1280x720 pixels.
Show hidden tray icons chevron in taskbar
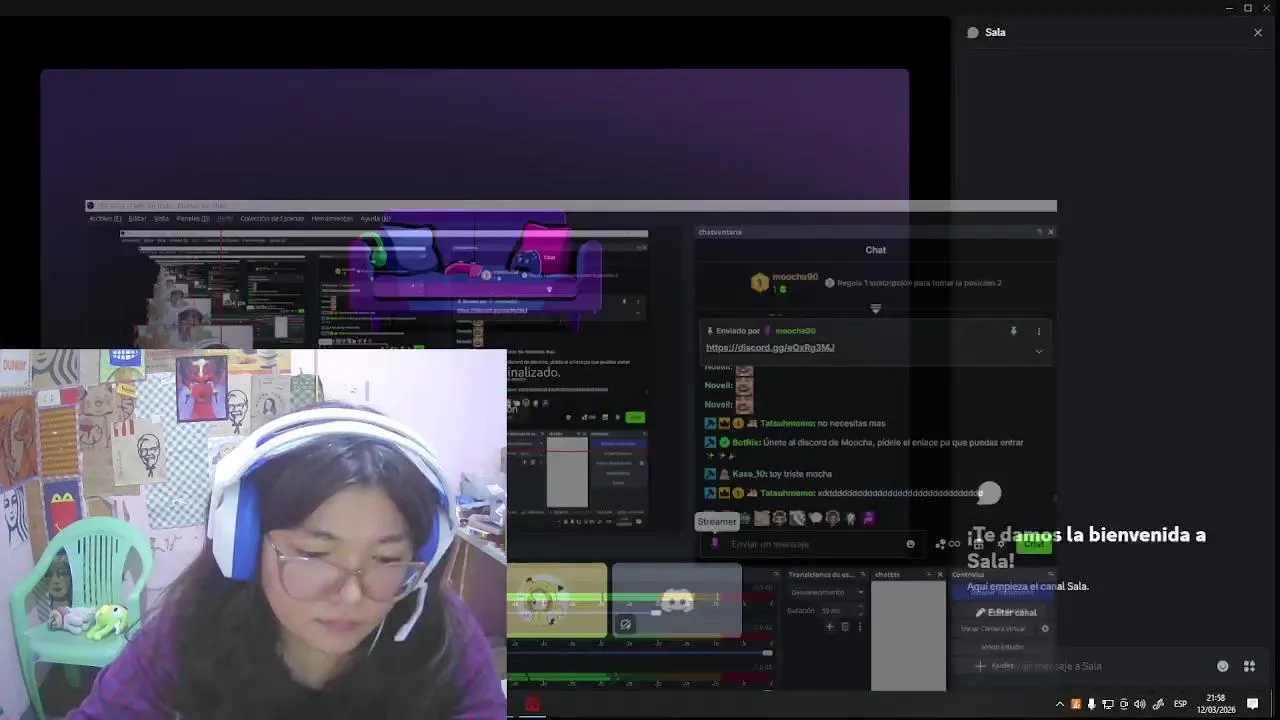coord(1060,704)
